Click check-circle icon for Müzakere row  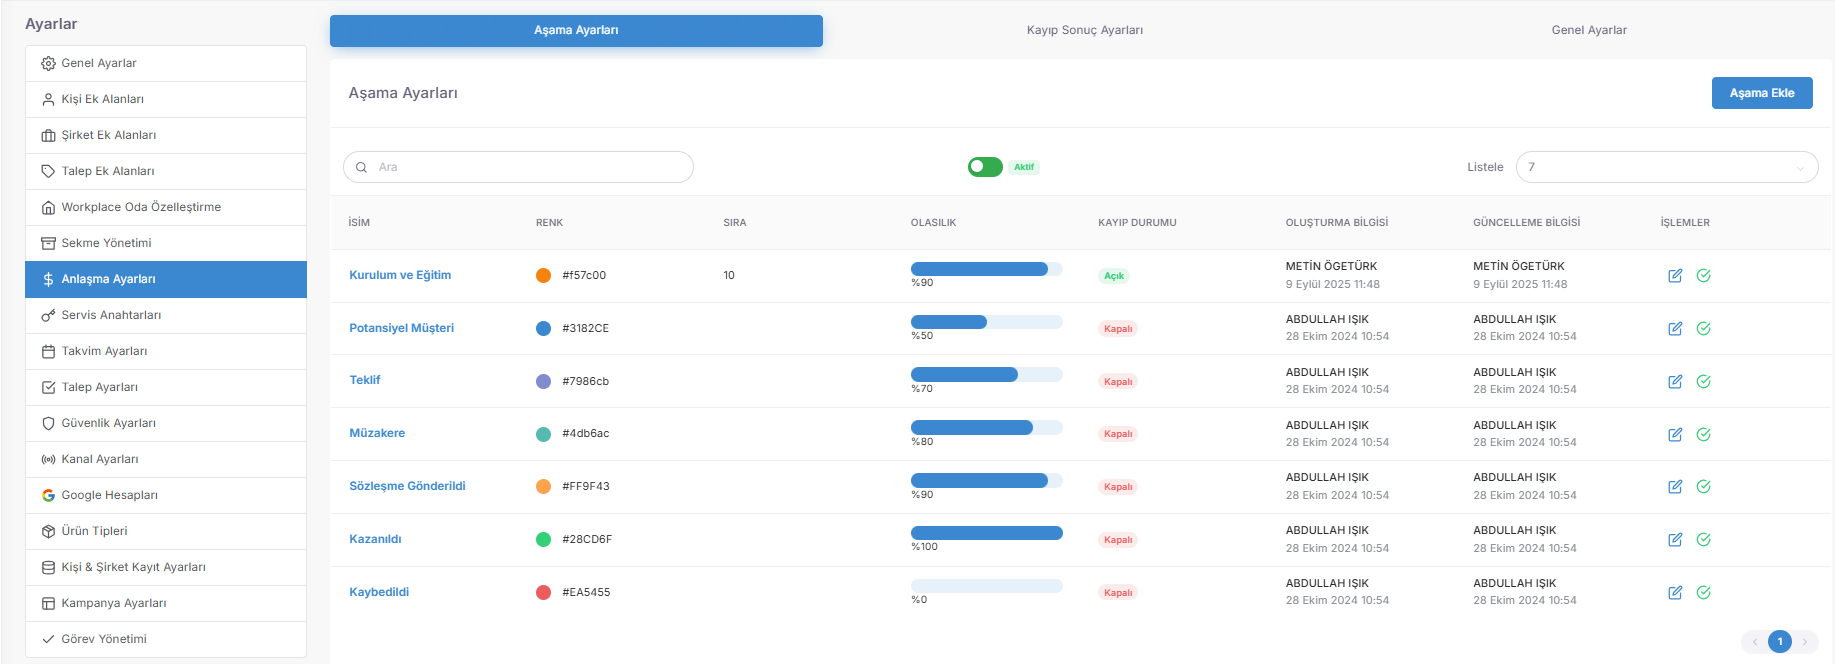(1703, 434)
